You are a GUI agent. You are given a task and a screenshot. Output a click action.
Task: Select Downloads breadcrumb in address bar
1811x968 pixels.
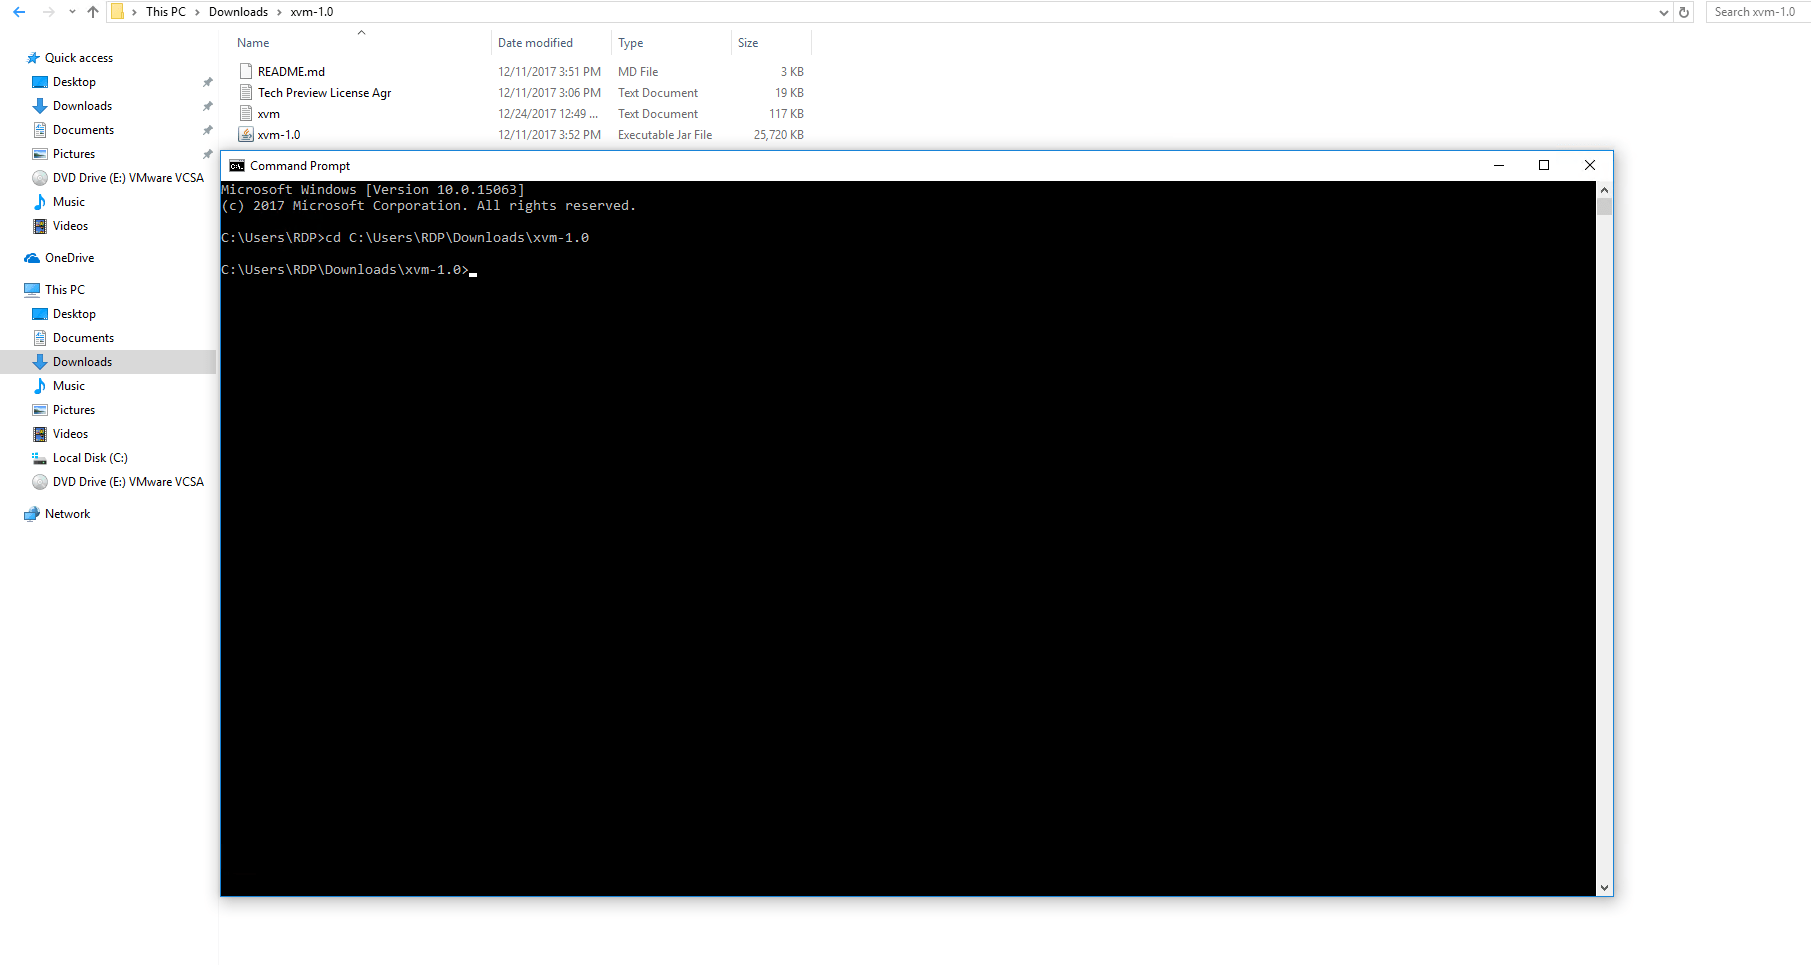coord(238,12)
